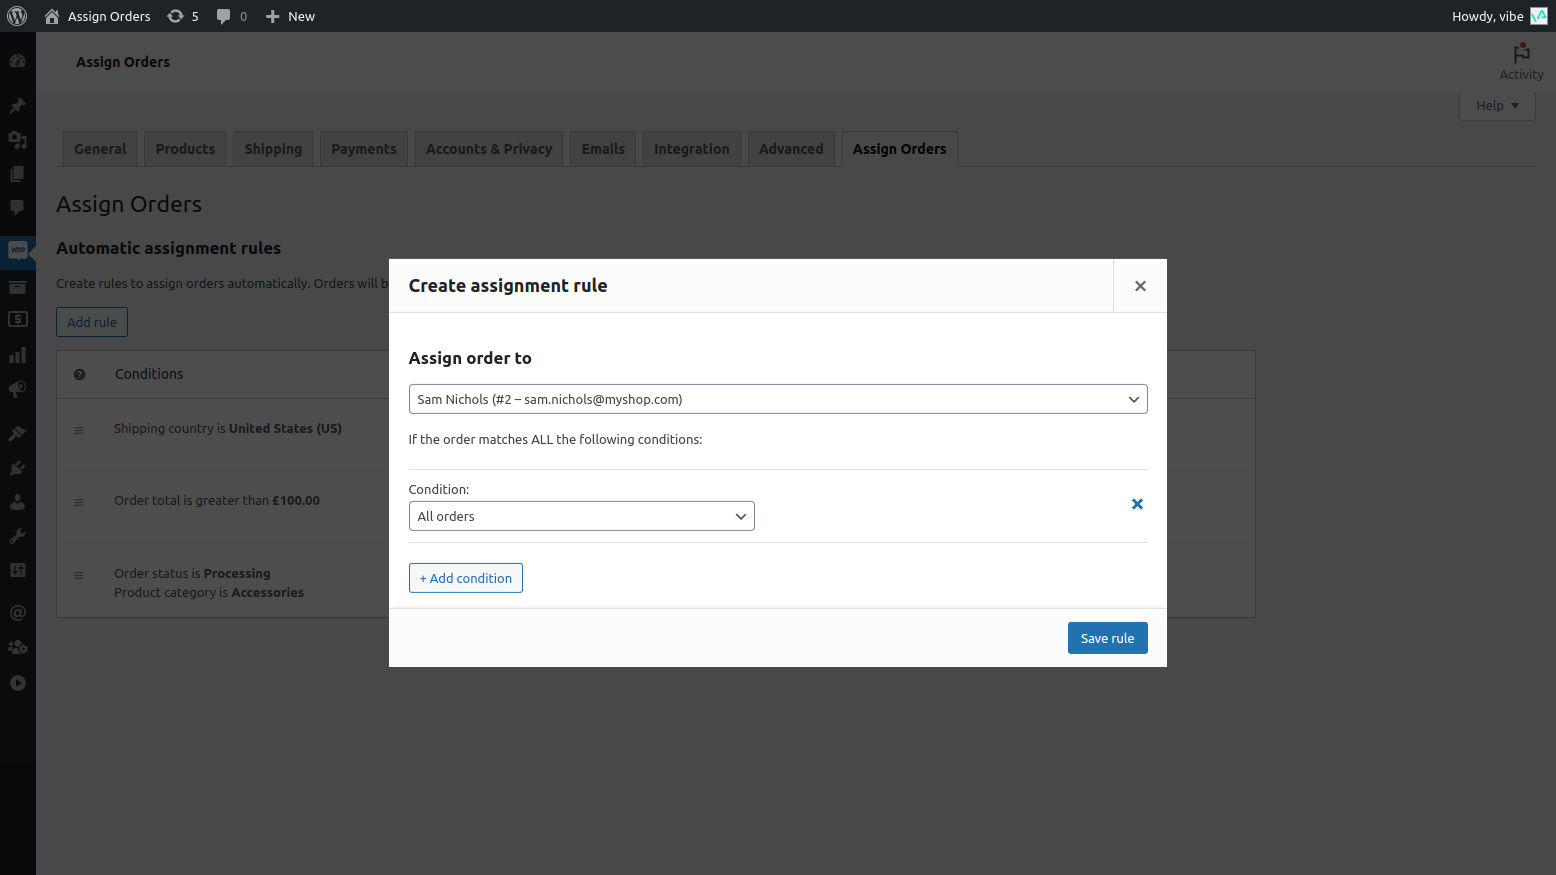This screenshot has height=875, width=1556.
Task: Open the New menu in admin bar
Action: pos(289,16)
